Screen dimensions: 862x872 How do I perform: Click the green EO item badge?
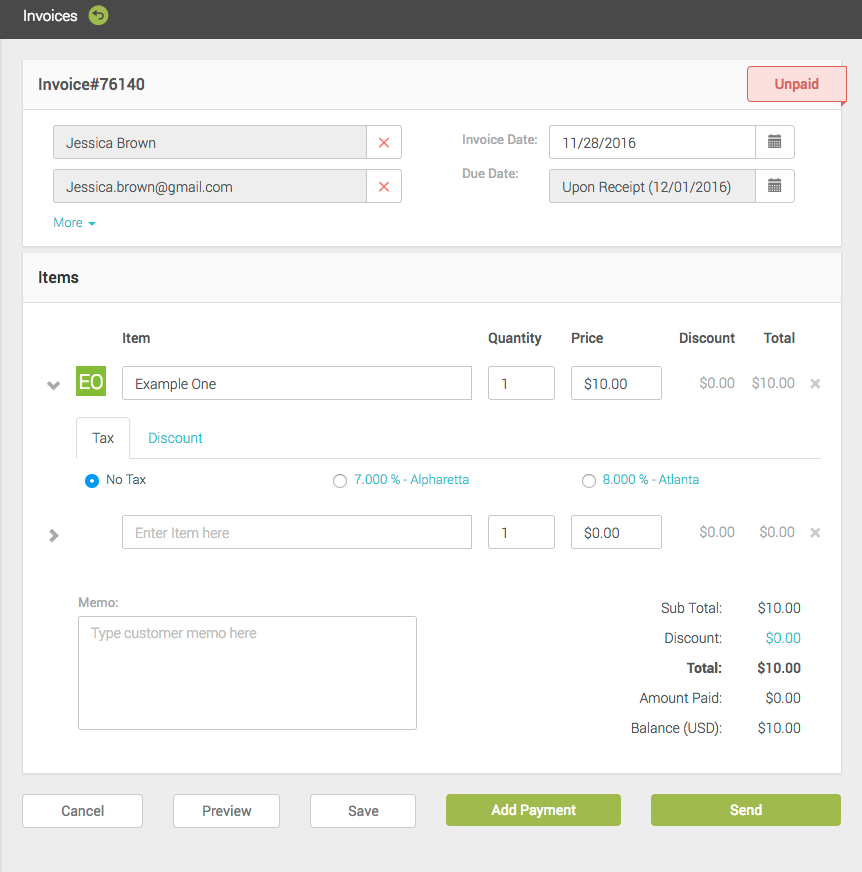[x=91, y=382]
